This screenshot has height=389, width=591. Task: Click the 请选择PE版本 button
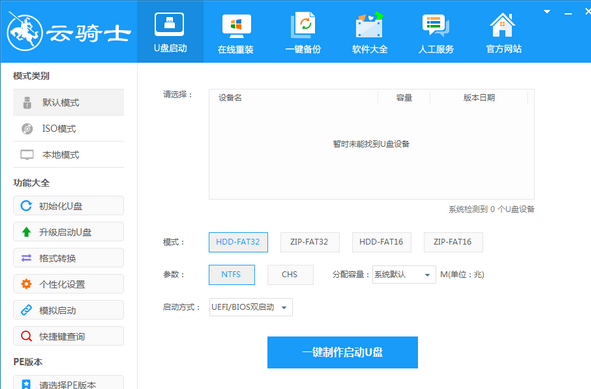point(69,382)
